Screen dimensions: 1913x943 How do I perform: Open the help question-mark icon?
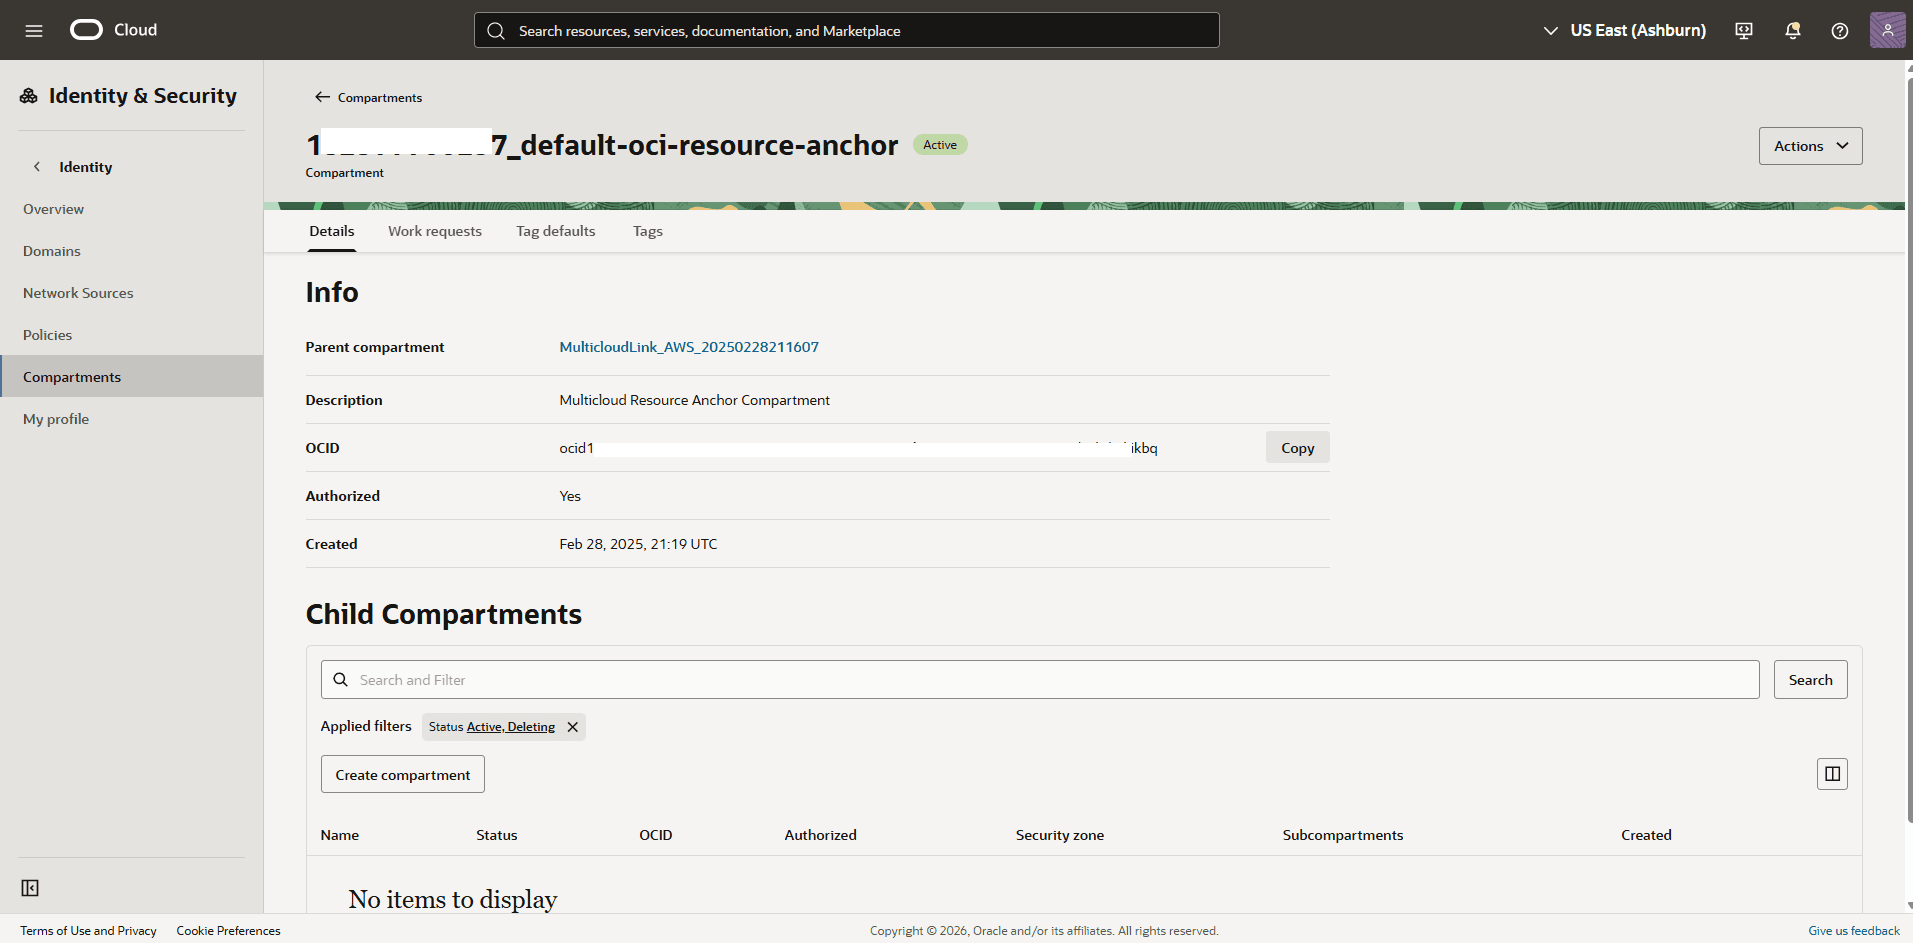1840,30
